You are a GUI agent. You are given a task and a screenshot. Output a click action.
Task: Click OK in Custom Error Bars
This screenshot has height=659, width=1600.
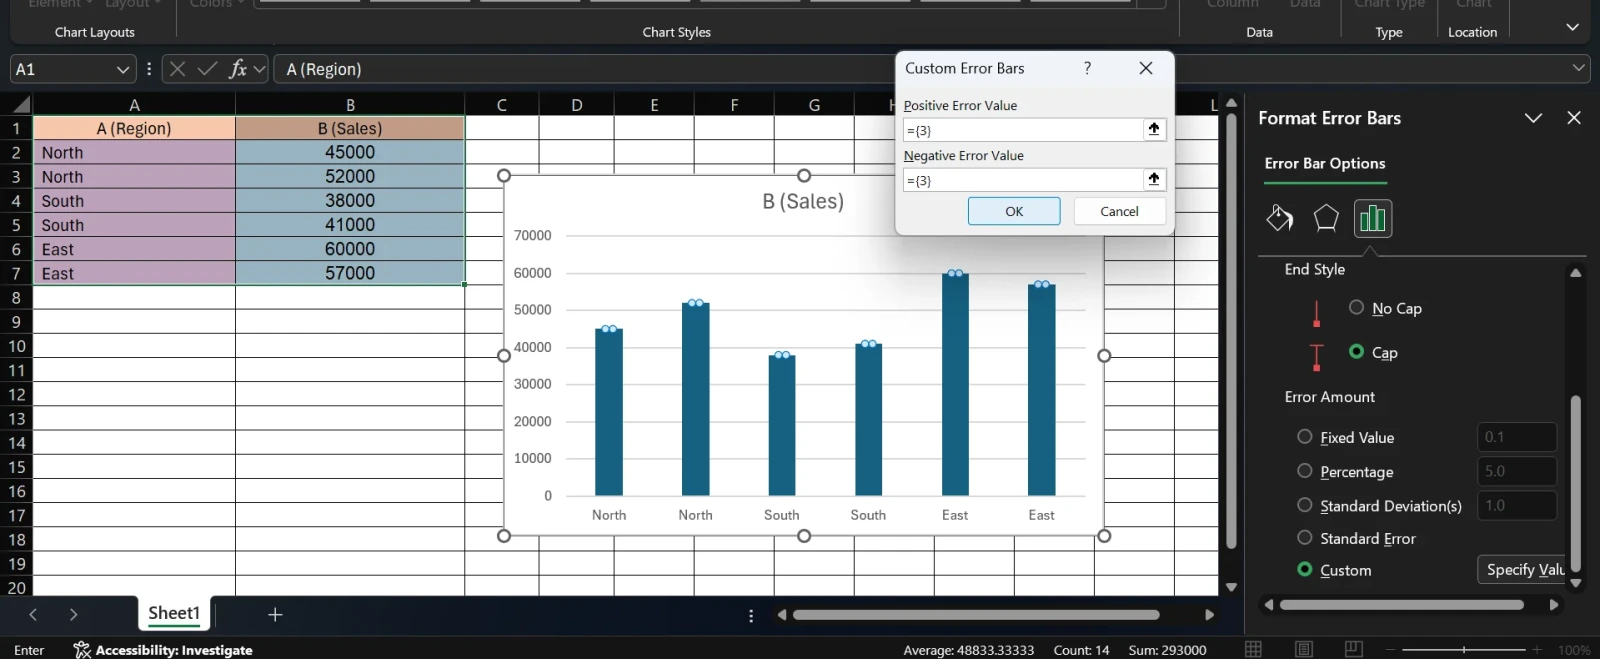tap(1014, 211)
